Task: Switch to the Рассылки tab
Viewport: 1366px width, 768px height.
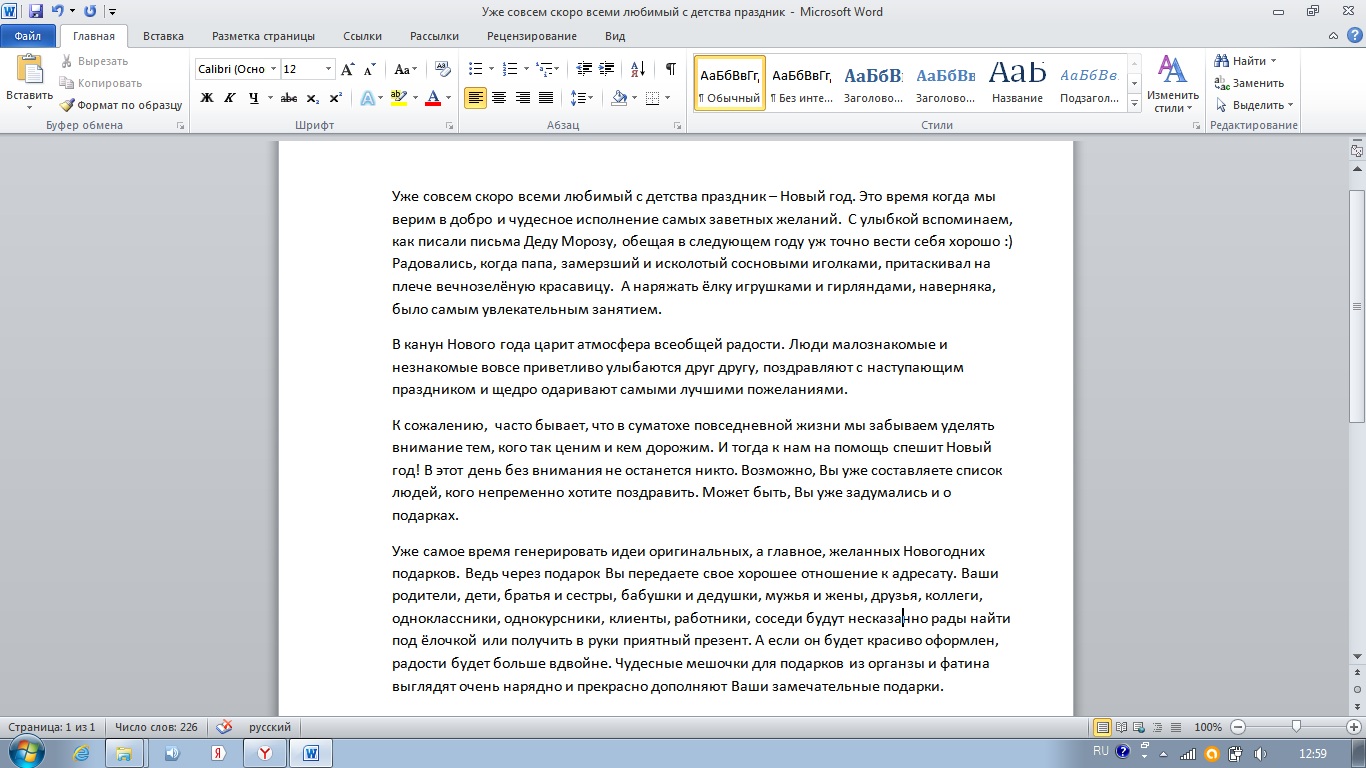Action: coord(434,36)
